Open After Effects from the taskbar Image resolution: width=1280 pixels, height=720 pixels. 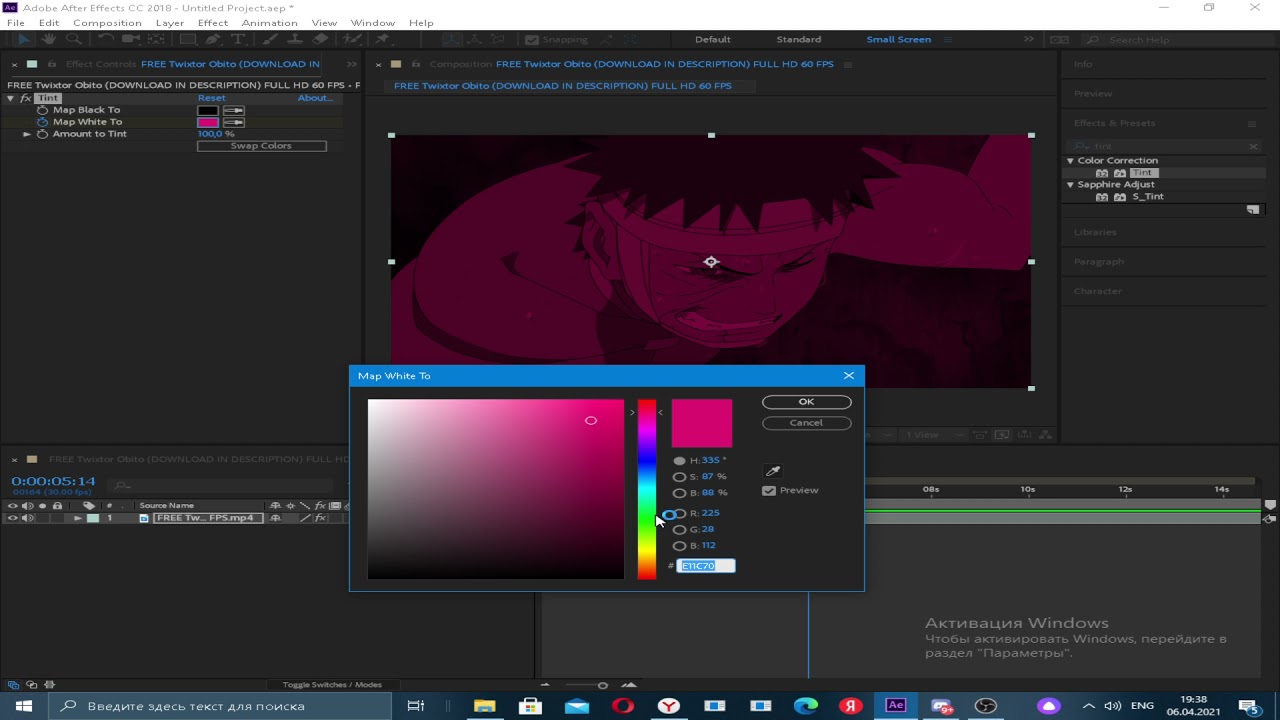[x=895, y=705]
